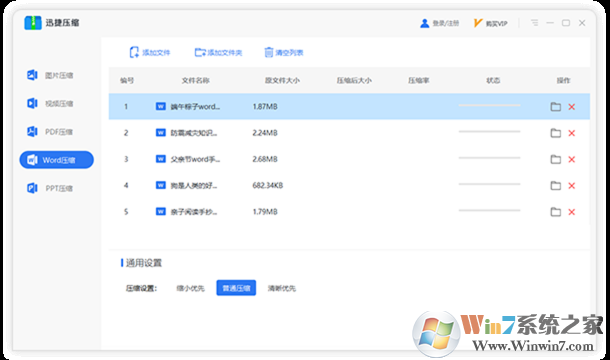Select the clarity-priority compression option

[x=282, y=288]
